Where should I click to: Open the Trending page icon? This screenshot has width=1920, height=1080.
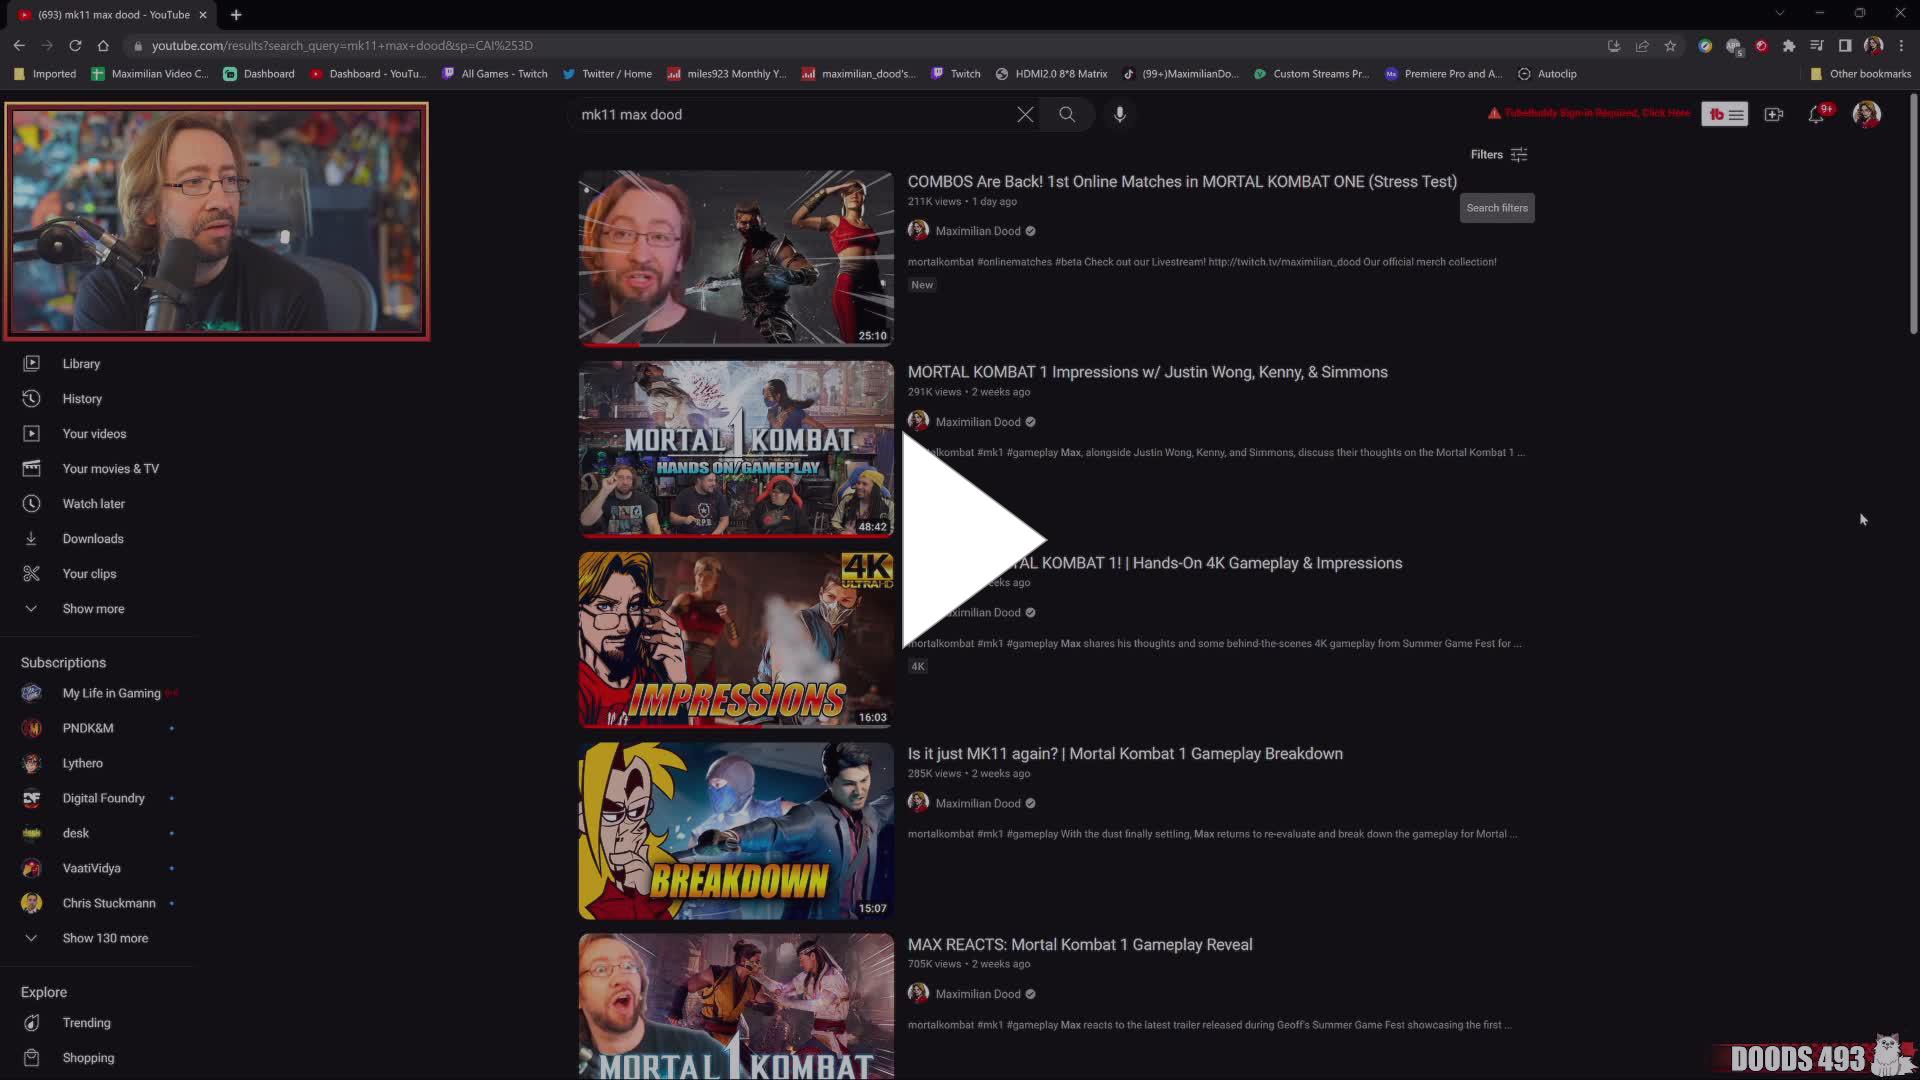[x=31, y=1022]
